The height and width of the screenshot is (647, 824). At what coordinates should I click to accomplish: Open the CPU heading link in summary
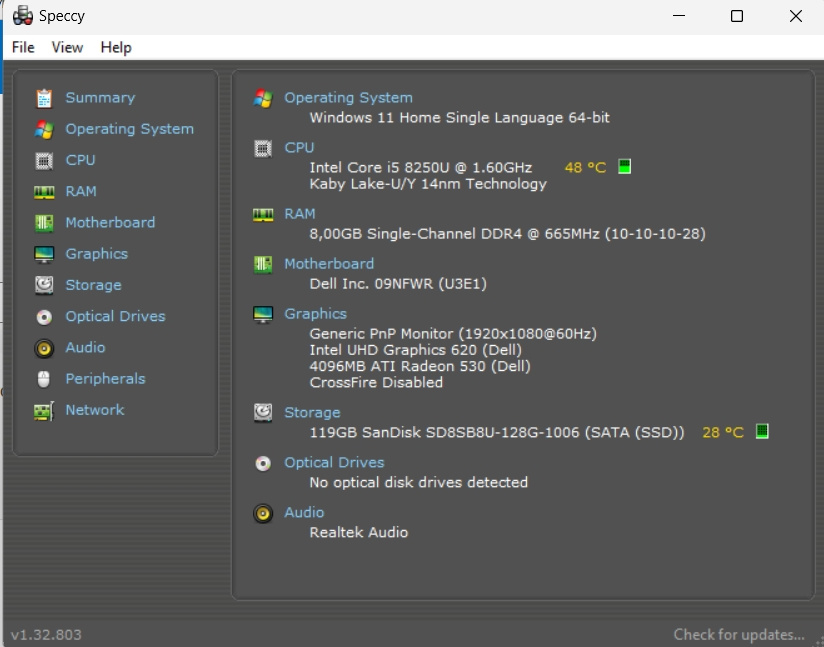point(299,148)
